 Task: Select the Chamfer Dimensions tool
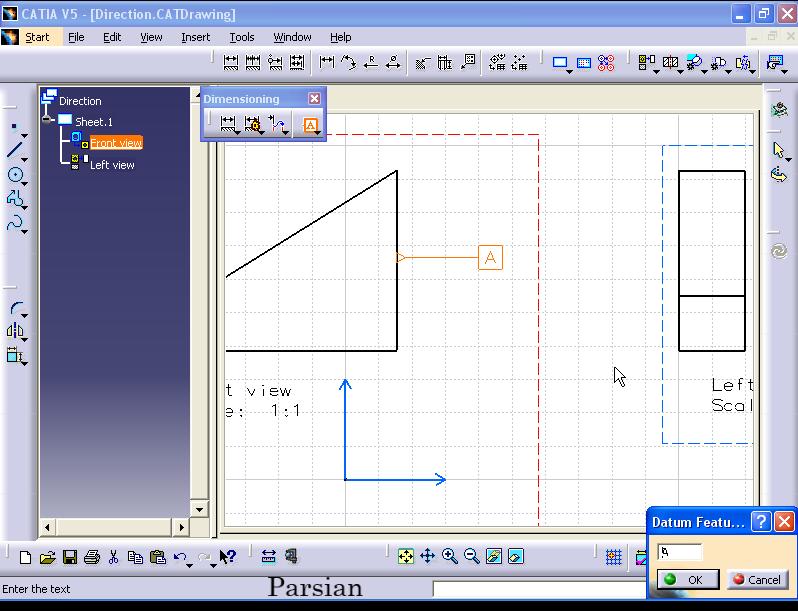tap(422, 63)
